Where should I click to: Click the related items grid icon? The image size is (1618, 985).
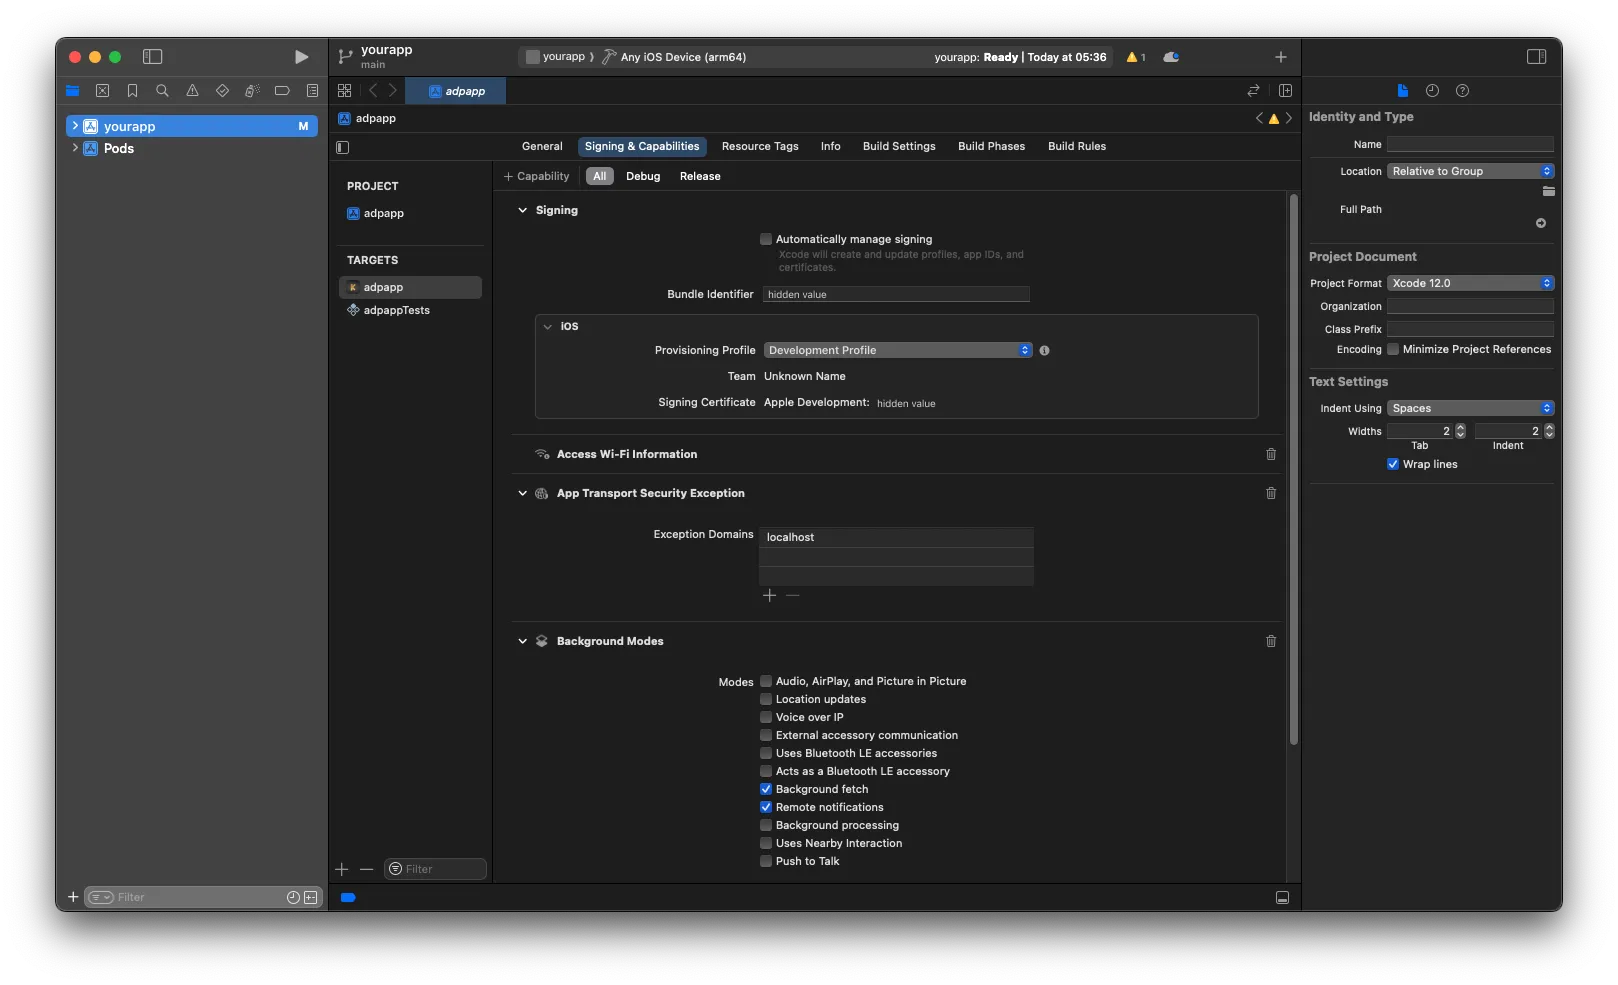click(x=344, y=91)
